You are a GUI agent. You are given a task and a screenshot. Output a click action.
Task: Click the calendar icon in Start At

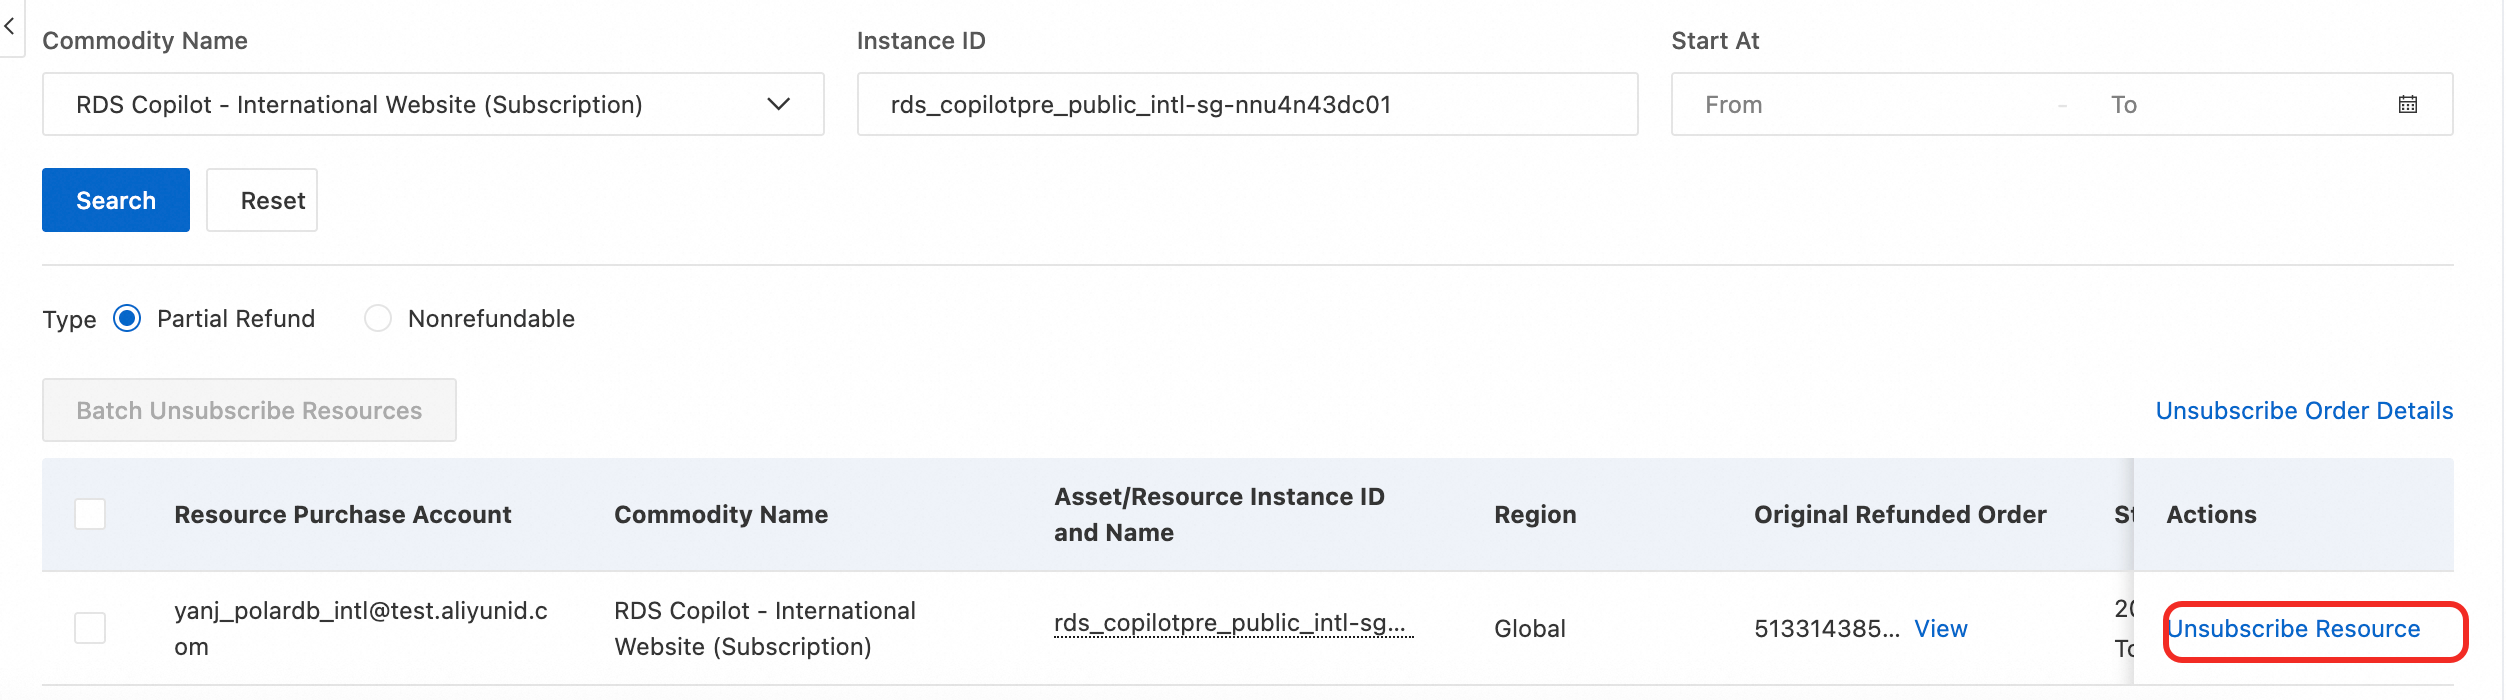point(2407,105)
